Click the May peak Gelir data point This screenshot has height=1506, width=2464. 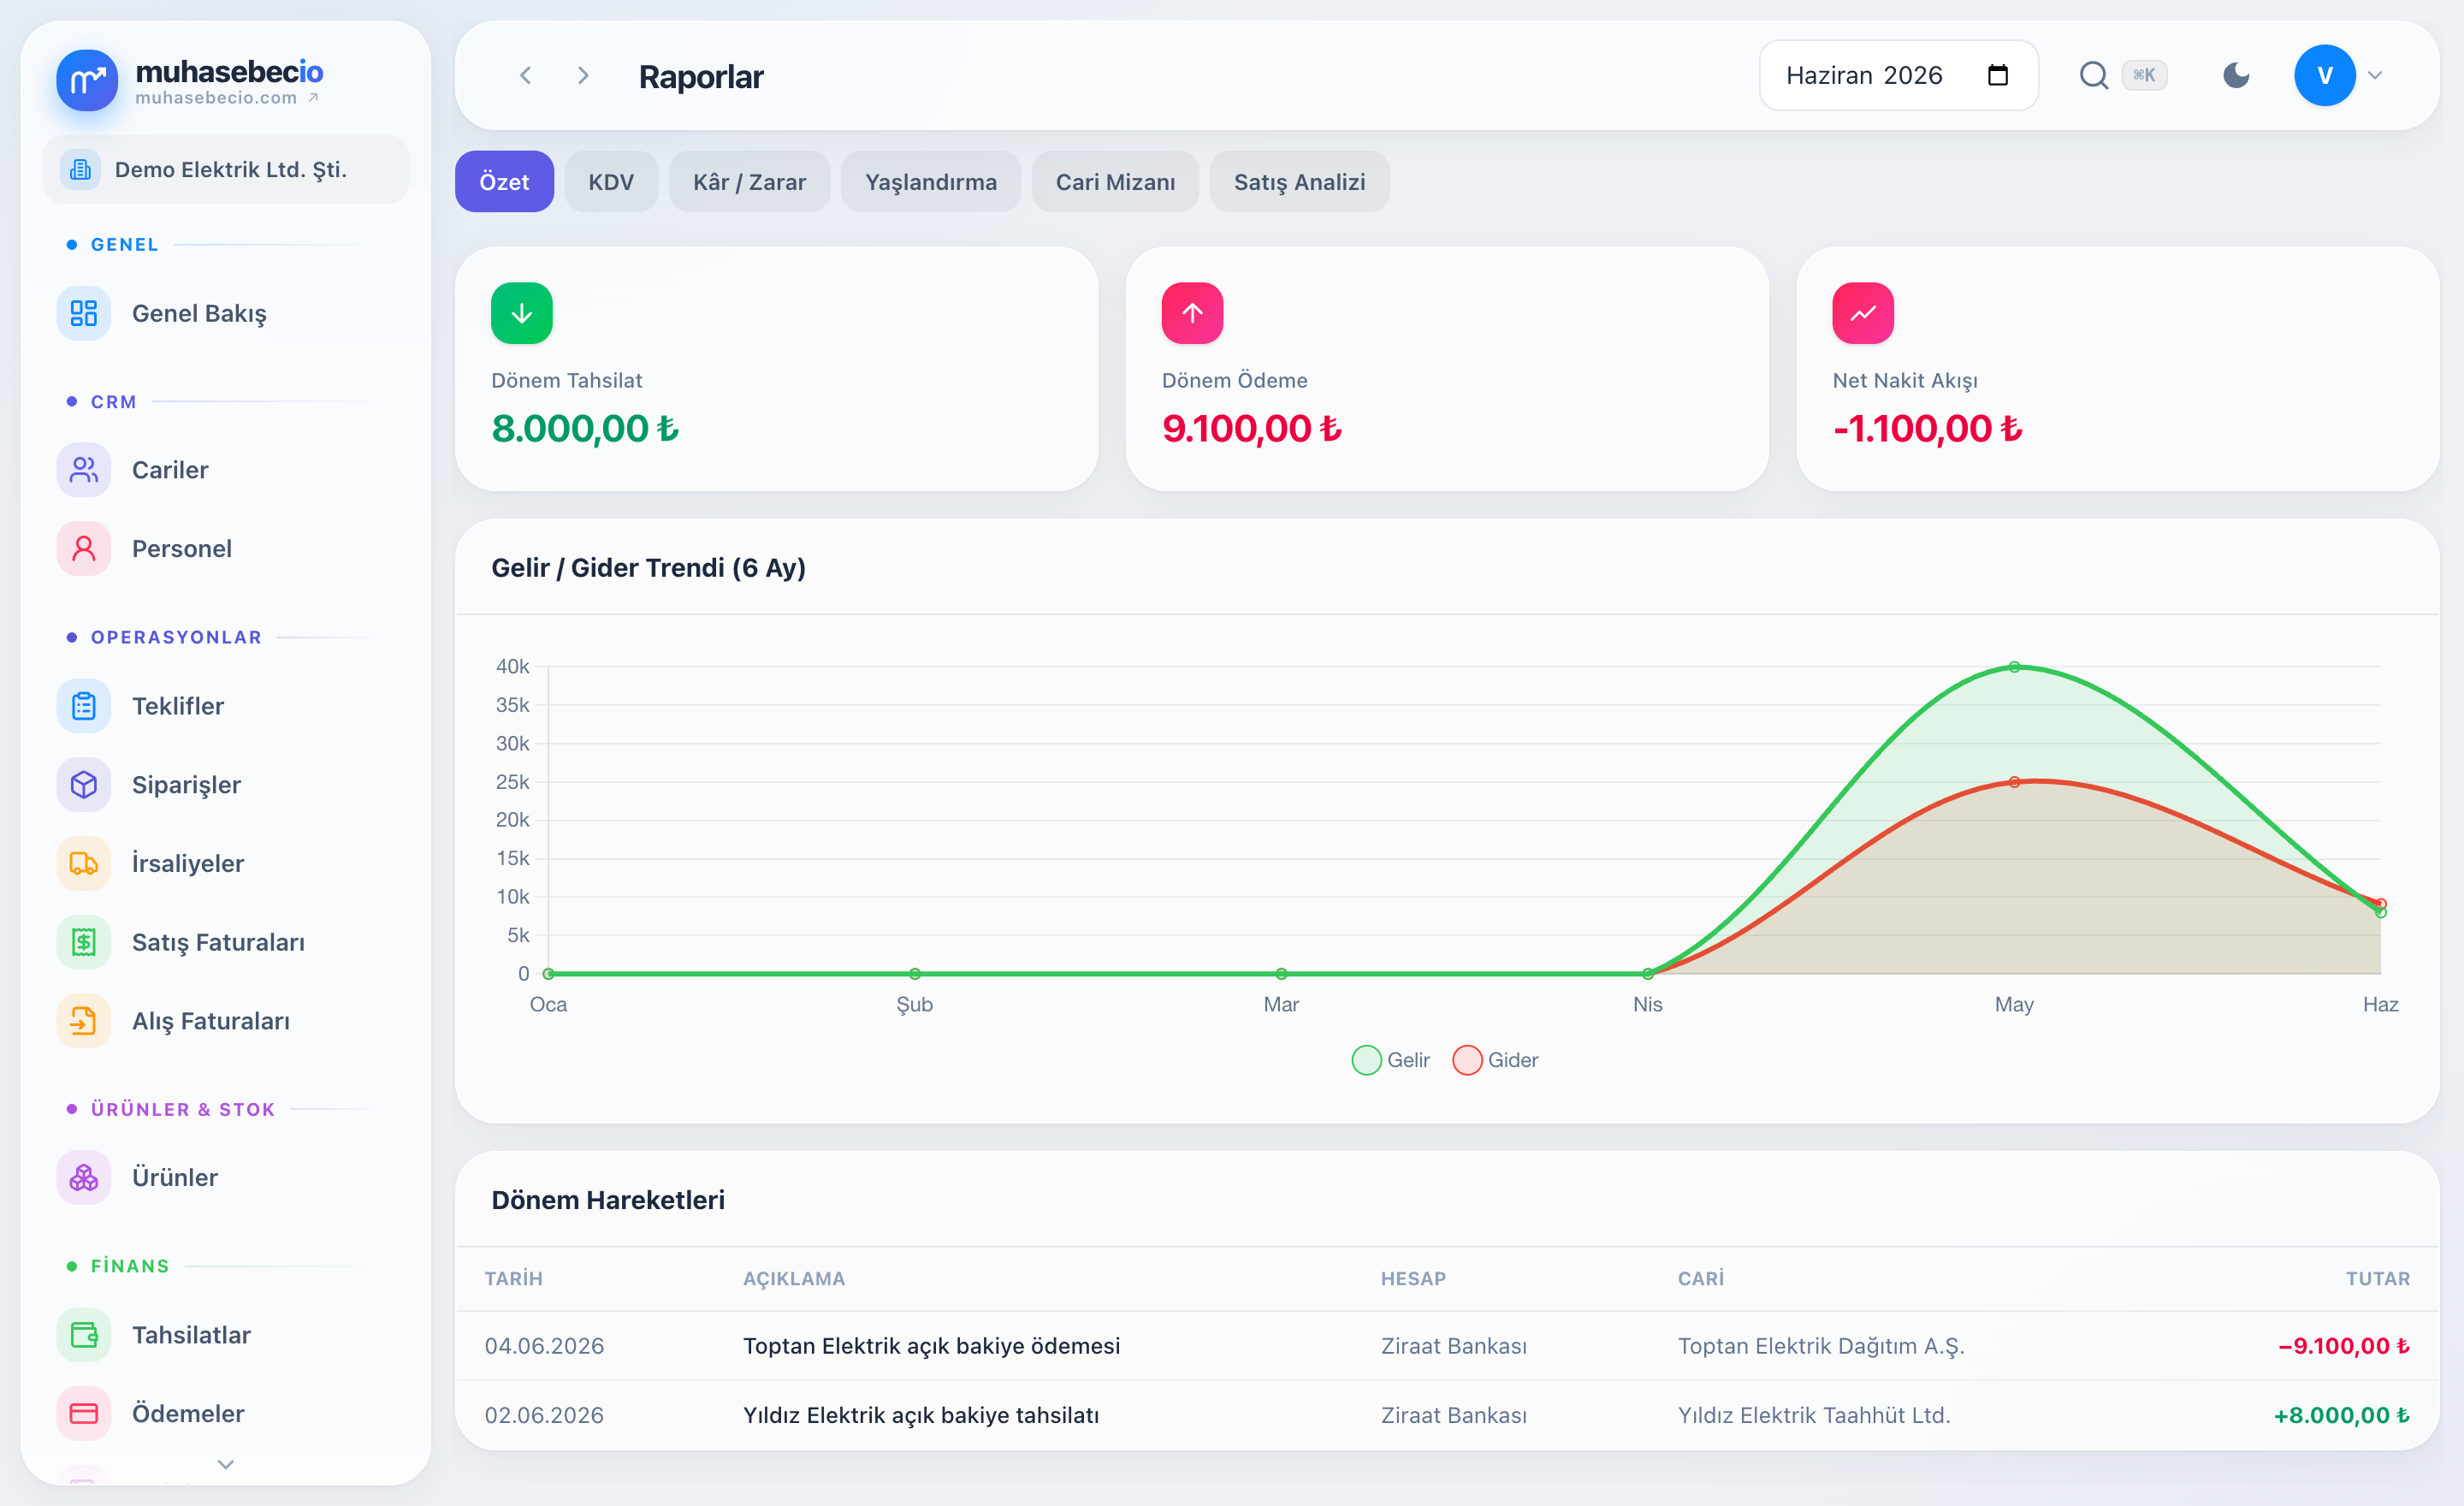click(x=2014, y=667)
